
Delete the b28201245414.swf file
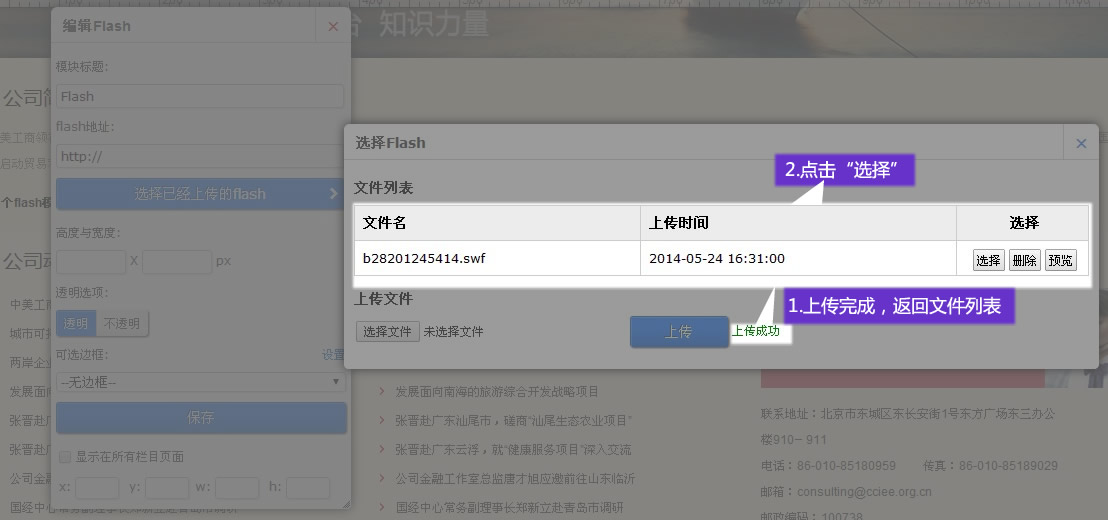coord(1024,260)
